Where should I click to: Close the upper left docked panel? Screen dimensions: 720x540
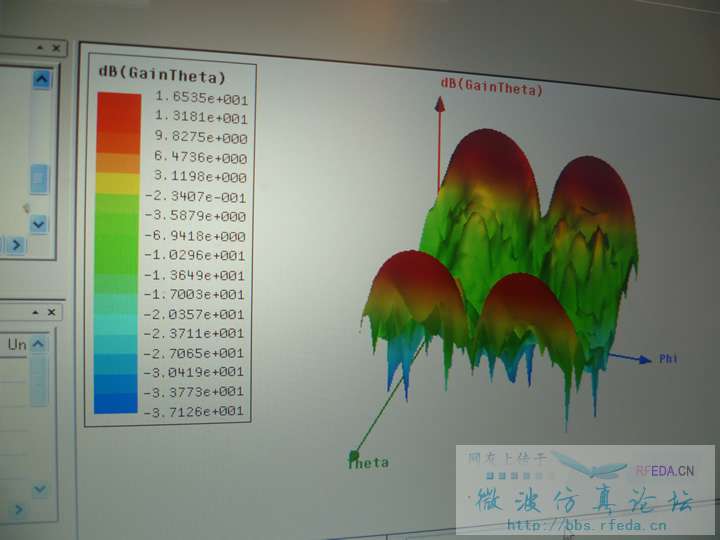click(x=56, y=48)
